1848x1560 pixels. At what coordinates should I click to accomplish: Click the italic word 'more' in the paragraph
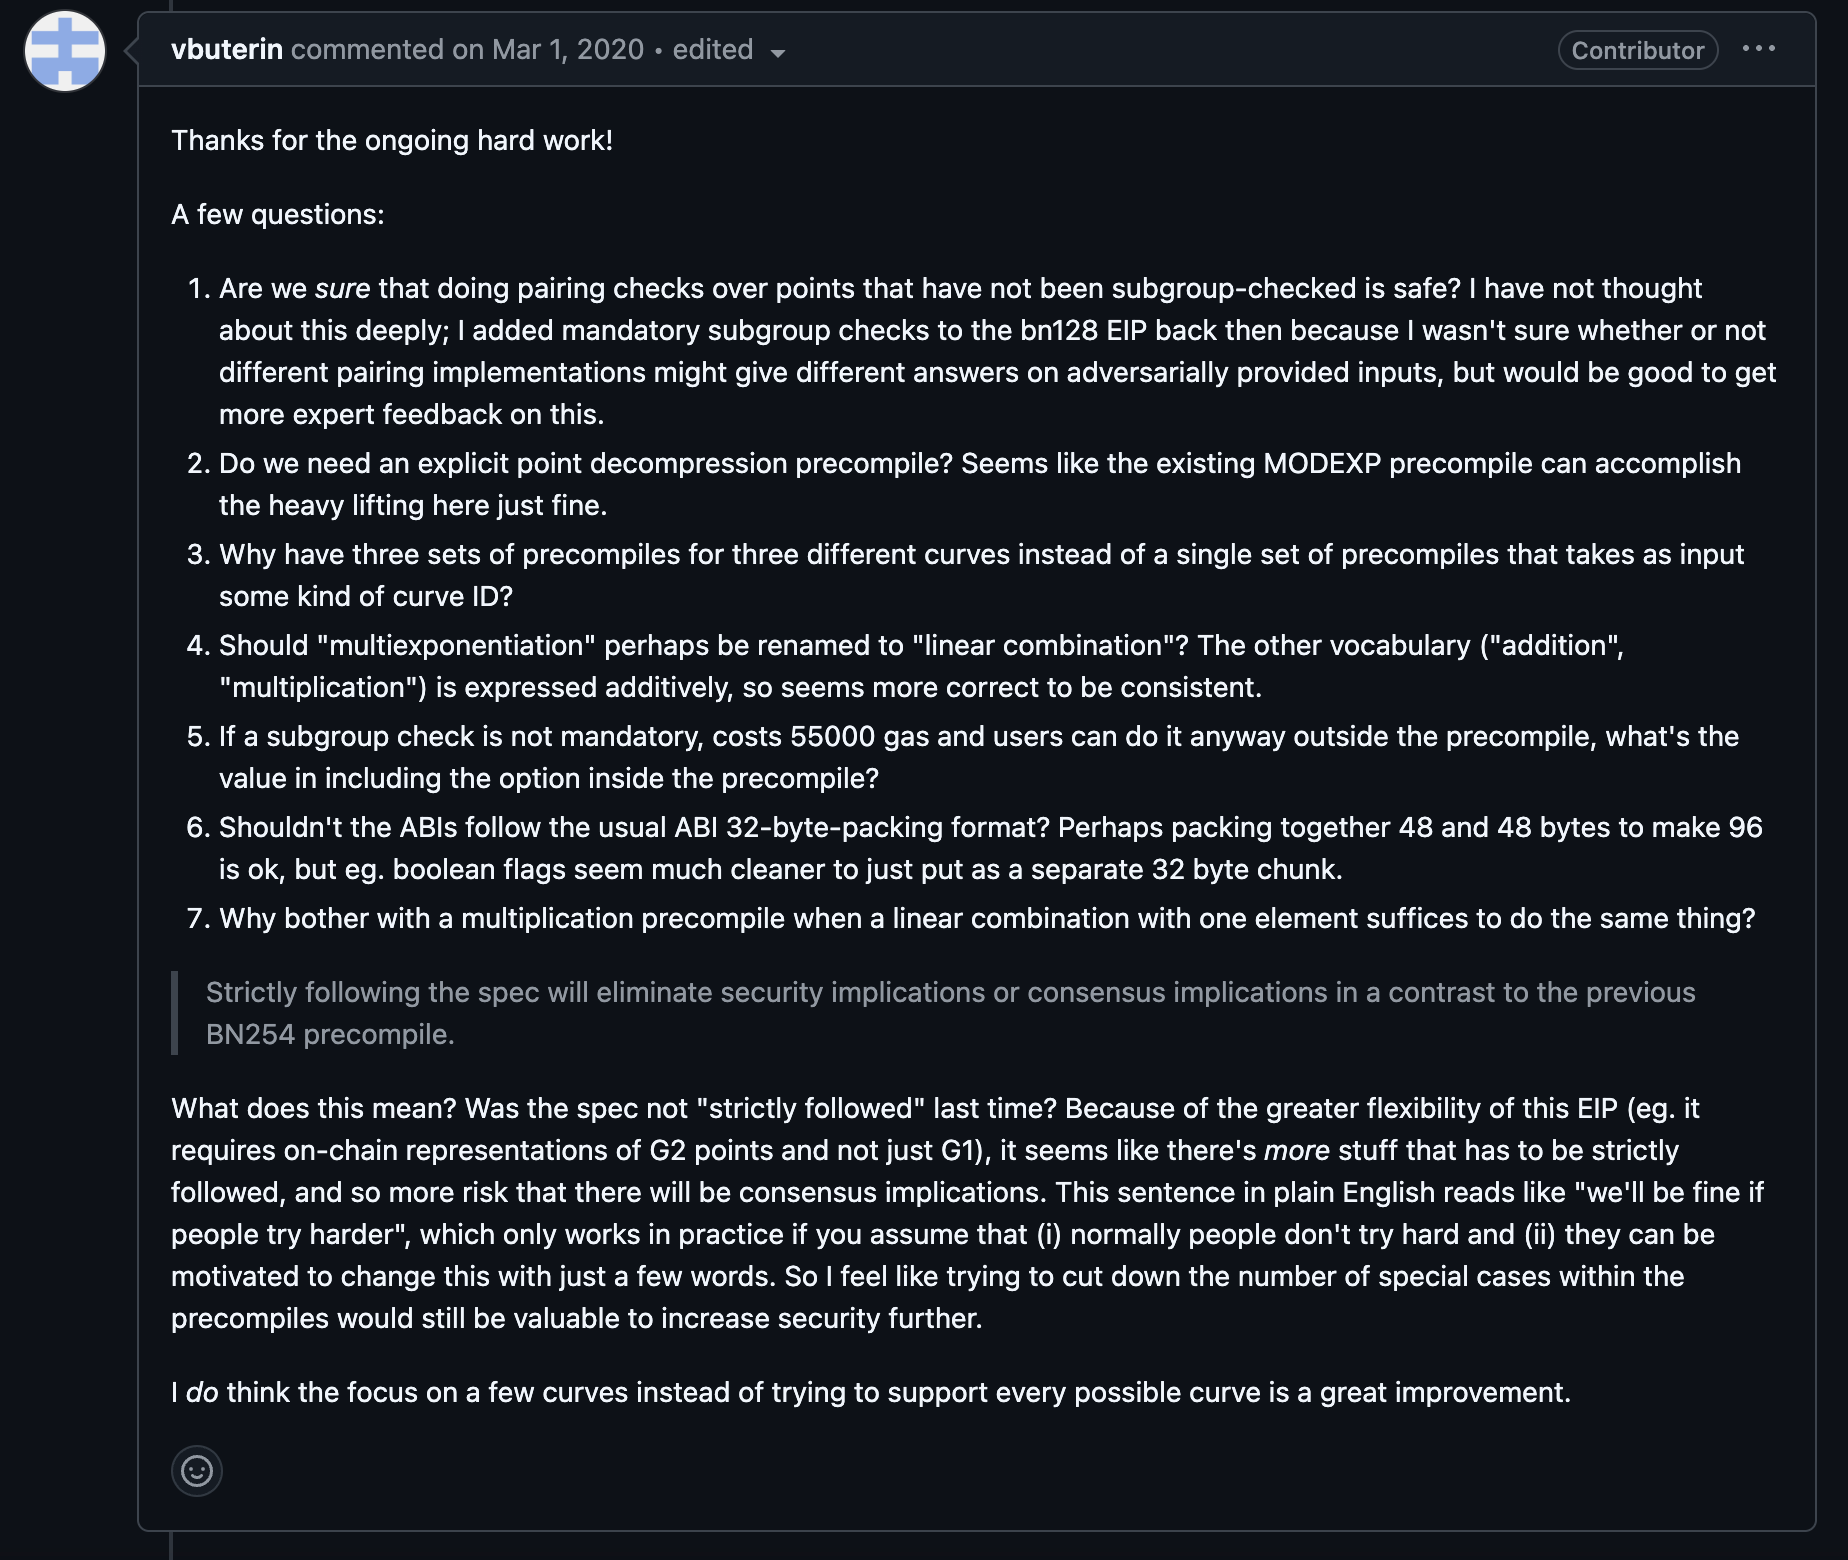pos(1296,1151)
